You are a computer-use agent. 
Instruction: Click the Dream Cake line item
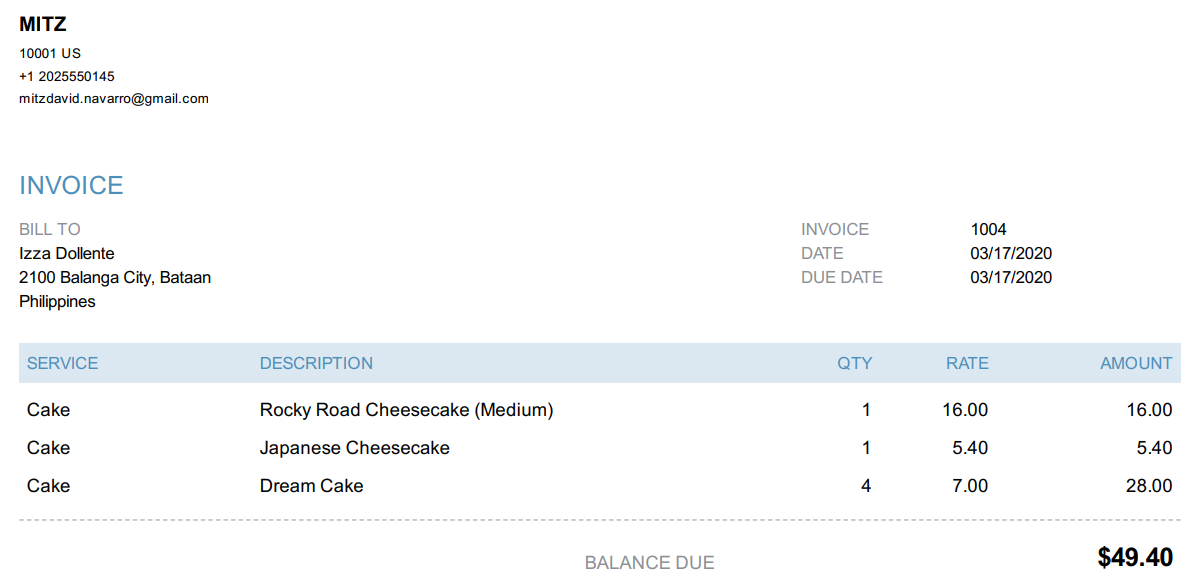(311, 486)
